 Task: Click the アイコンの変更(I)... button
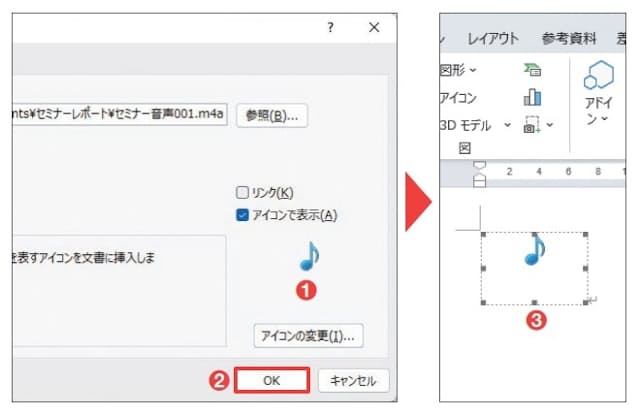(x=308, y=336)
